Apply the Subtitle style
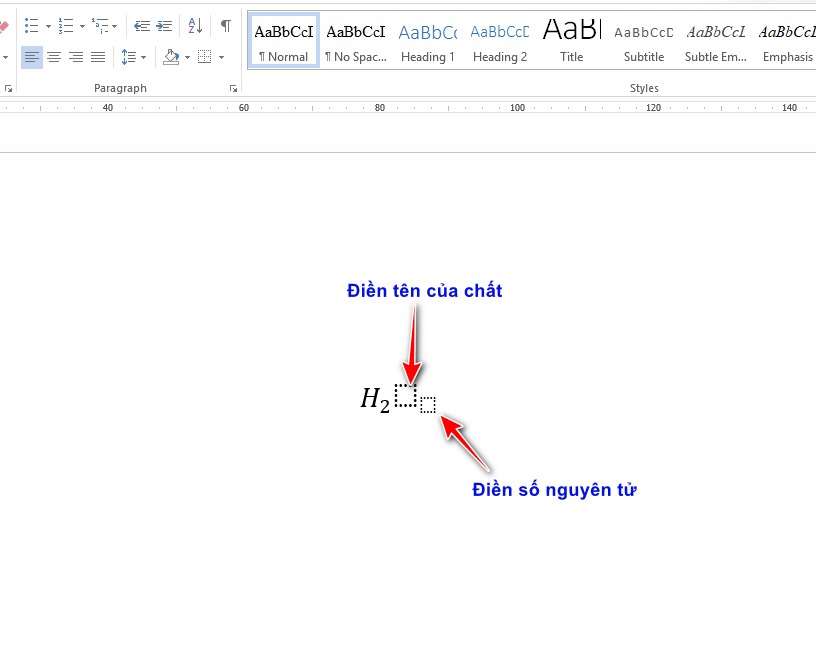Viewport: 816px width, 653px height. pyautogui.click(x=644, y=41)
